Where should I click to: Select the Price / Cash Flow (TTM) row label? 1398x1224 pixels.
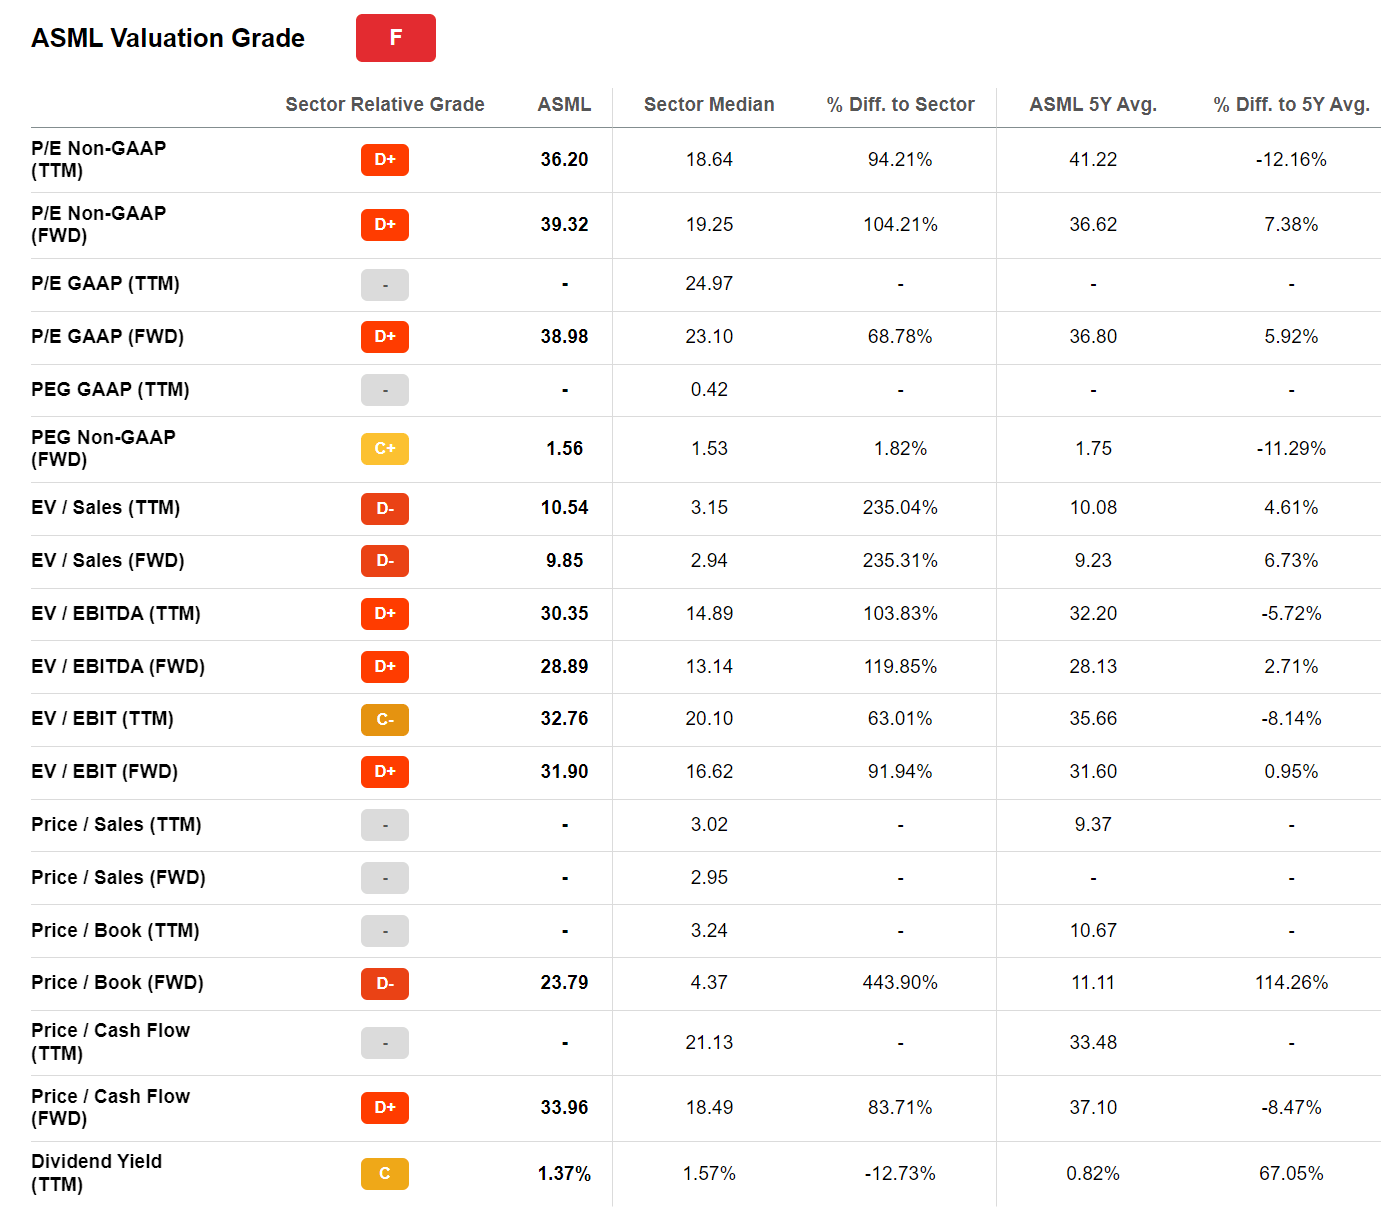point(110,1042)
